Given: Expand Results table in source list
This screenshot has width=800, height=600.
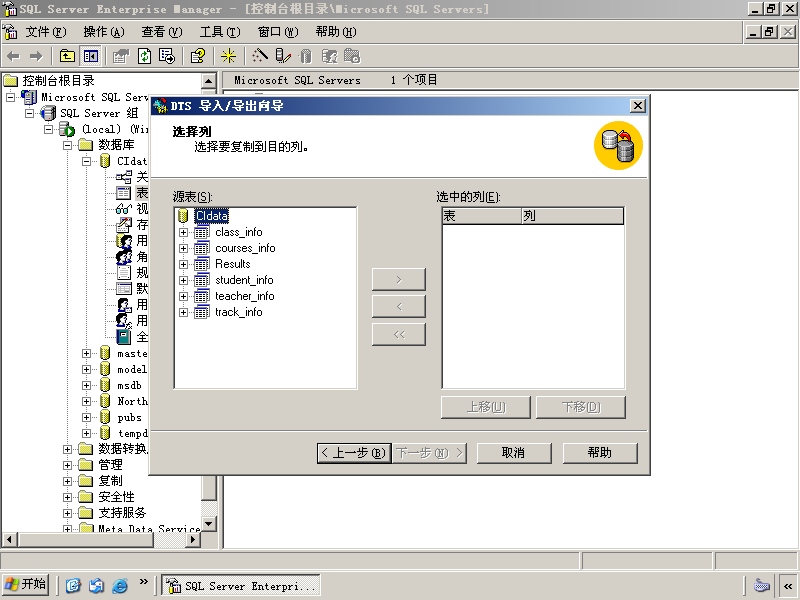Looking at the screenshot, I should click(x=184, y=264).
